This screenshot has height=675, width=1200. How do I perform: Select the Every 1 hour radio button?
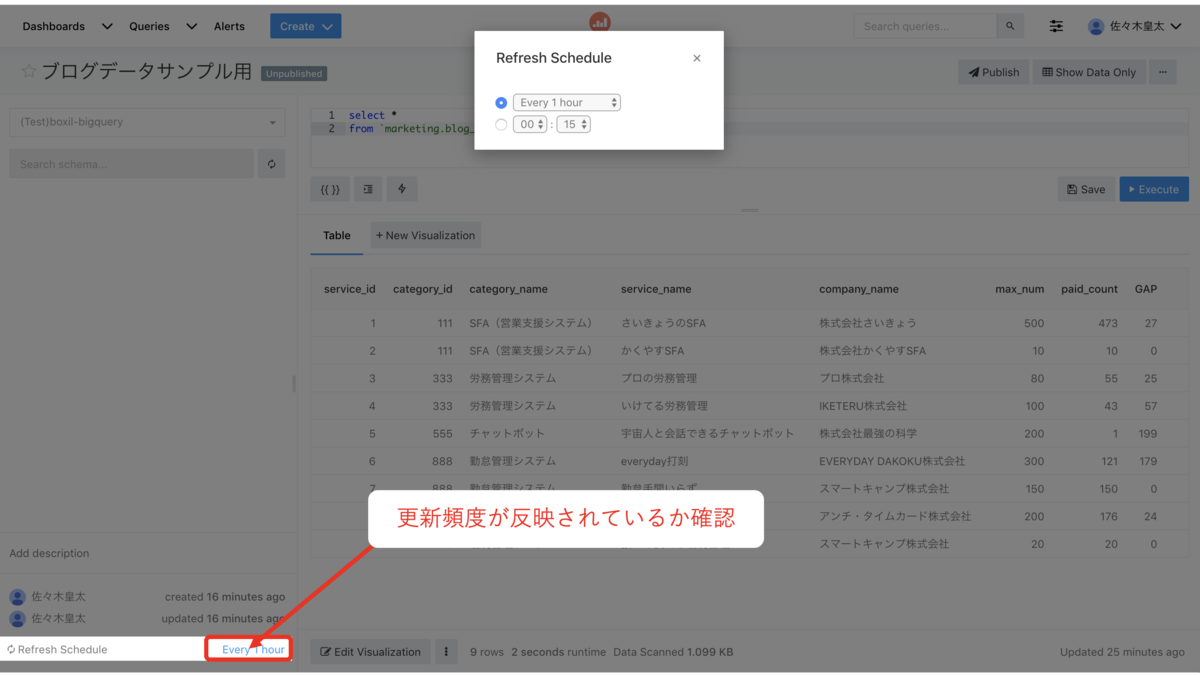[x=501, y=101]
